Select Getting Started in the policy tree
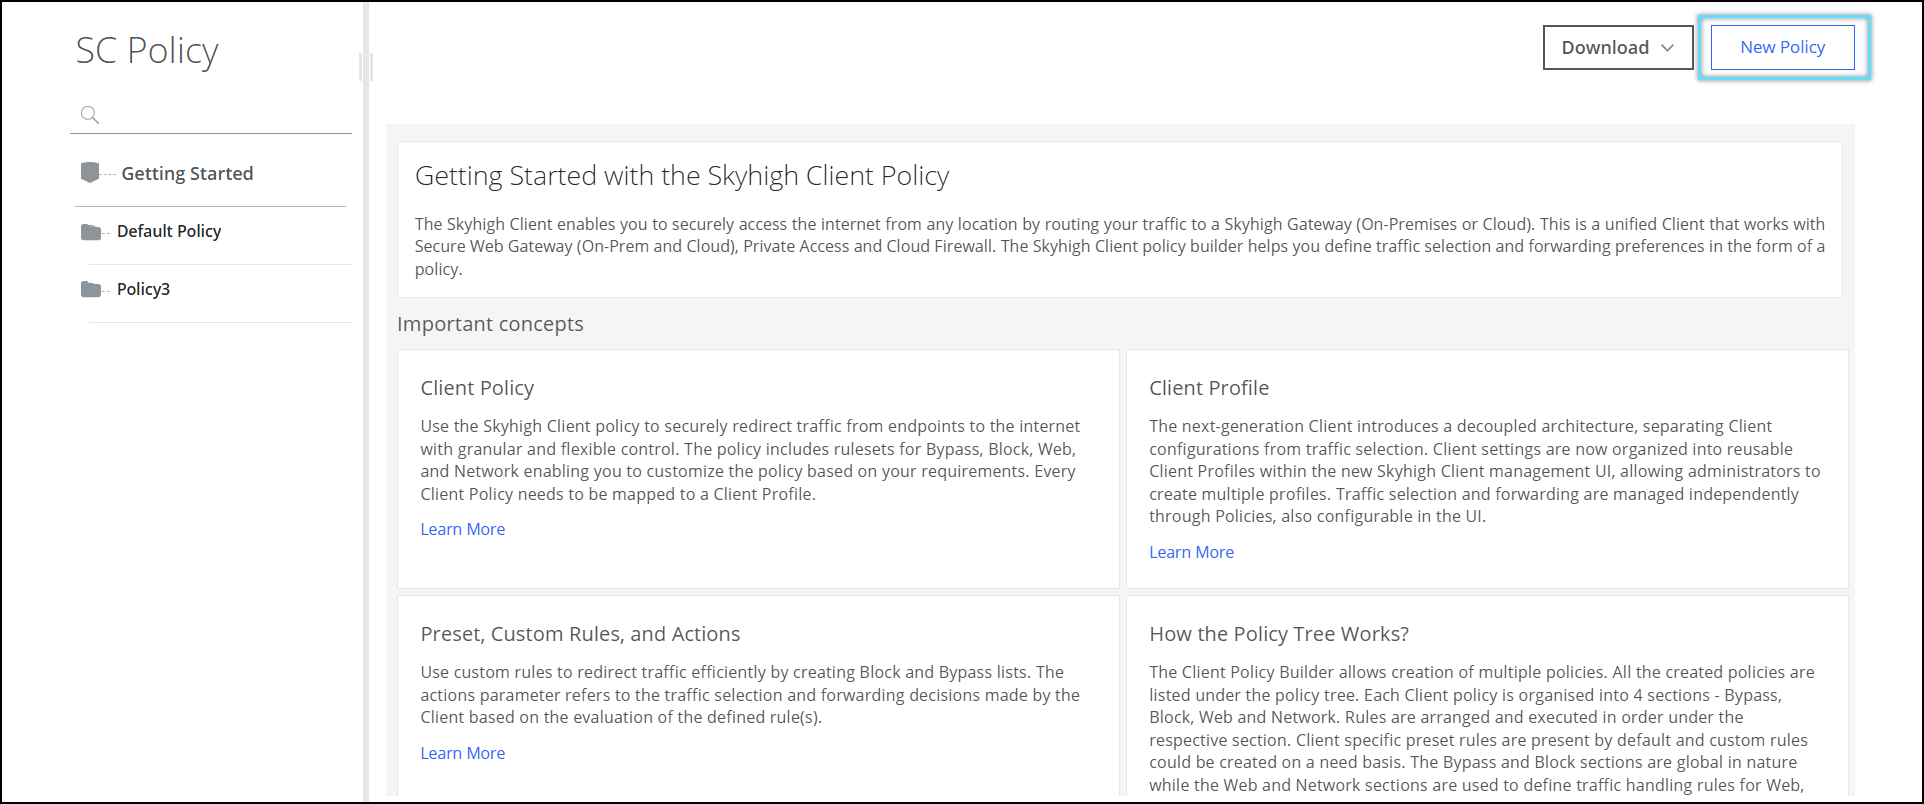The height and width of the screenshot is (804, 1924). coord(187,174)
